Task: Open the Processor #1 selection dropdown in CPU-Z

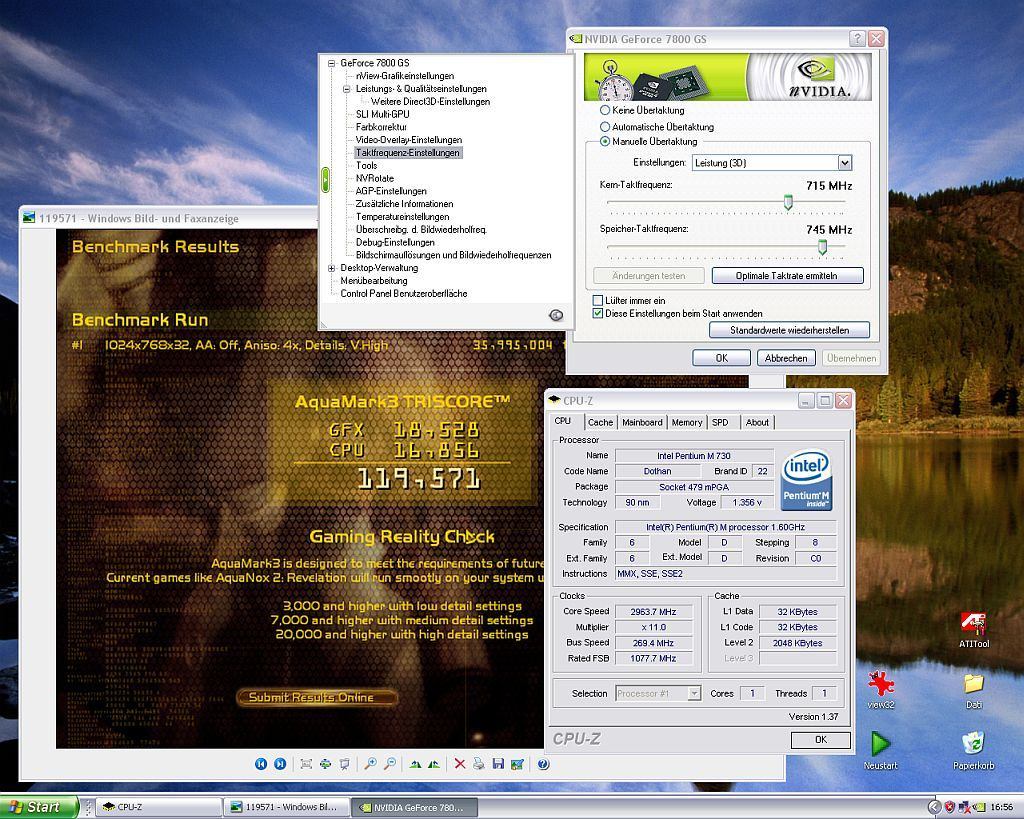Action: pos(694,694)
